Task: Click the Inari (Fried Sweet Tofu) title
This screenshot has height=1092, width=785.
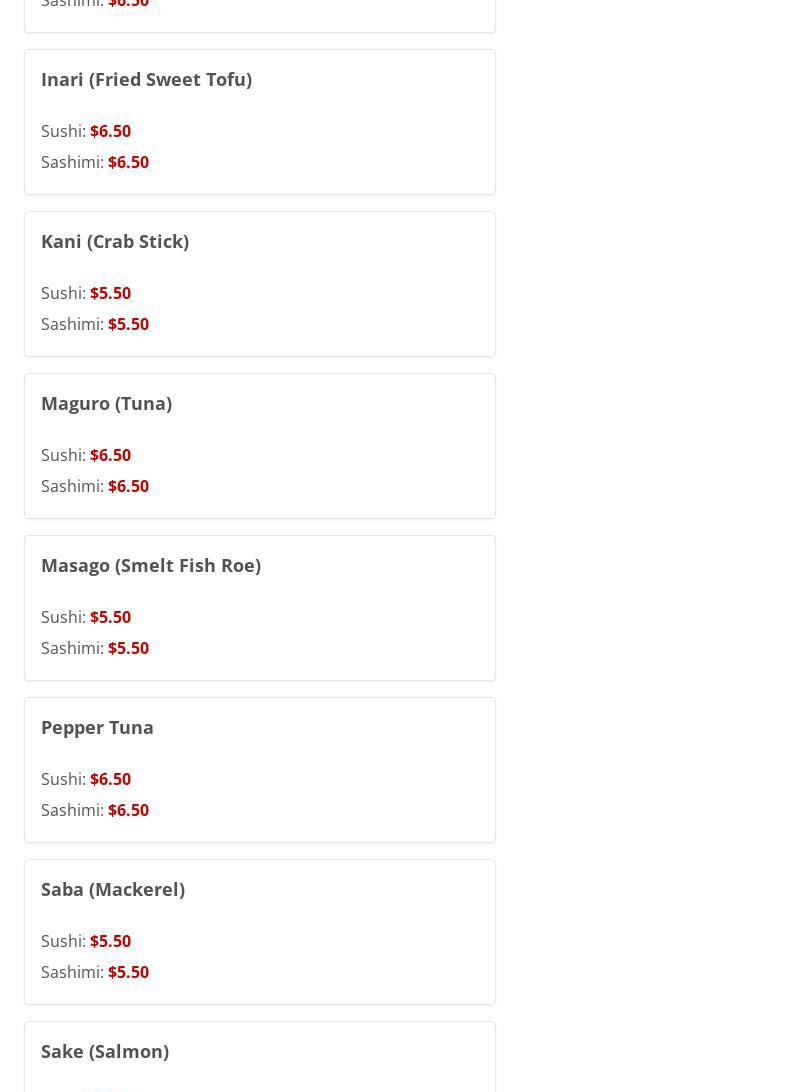Action: (x=146, y=79)
